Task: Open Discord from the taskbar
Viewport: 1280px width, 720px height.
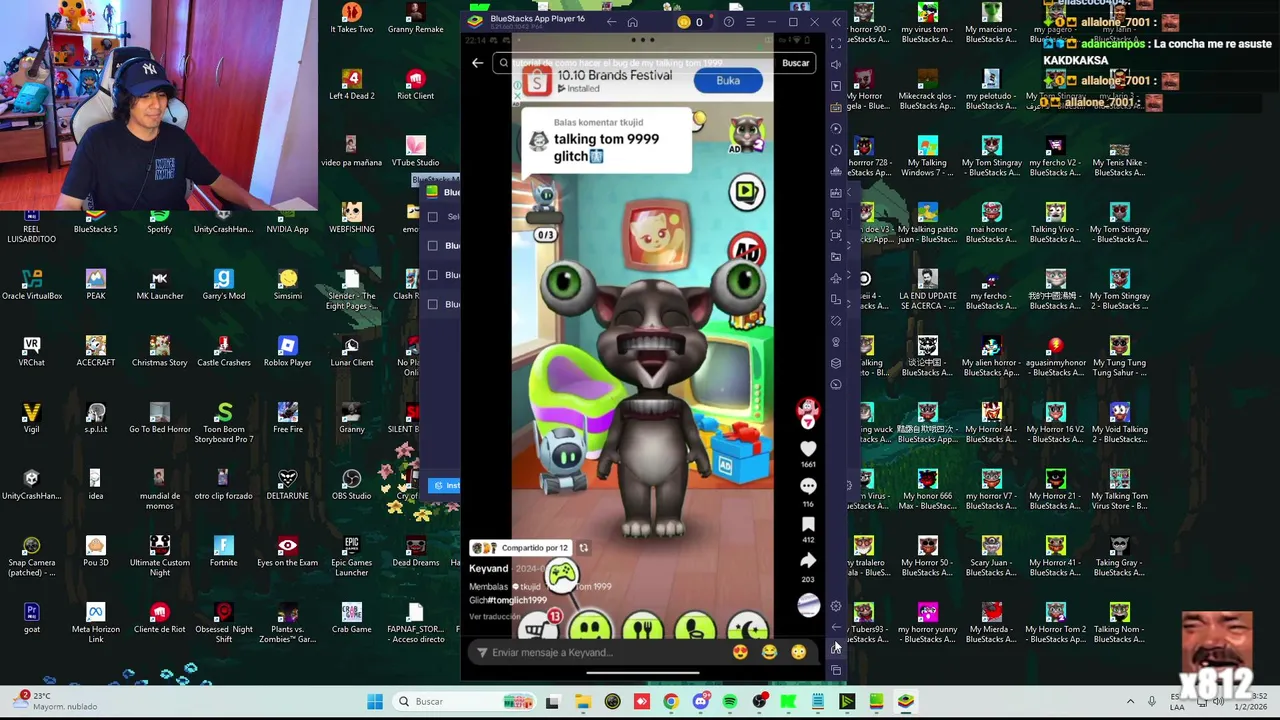Action: coord(700,702)
